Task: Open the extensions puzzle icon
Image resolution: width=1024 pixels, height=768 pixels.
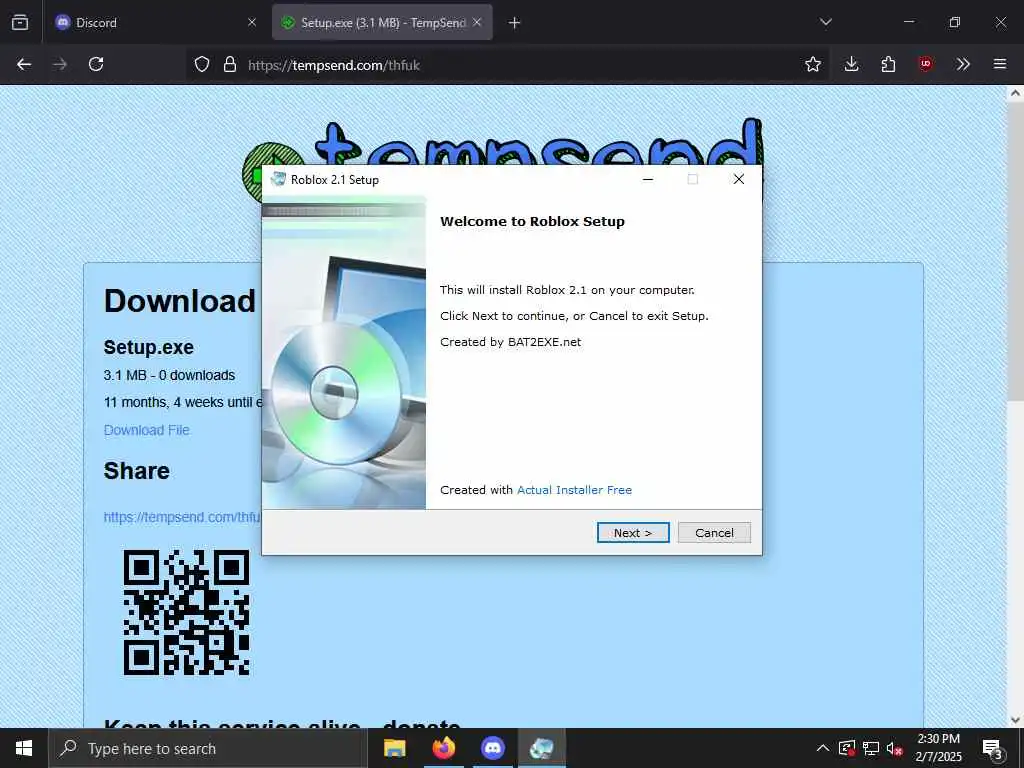Action: 888,64
